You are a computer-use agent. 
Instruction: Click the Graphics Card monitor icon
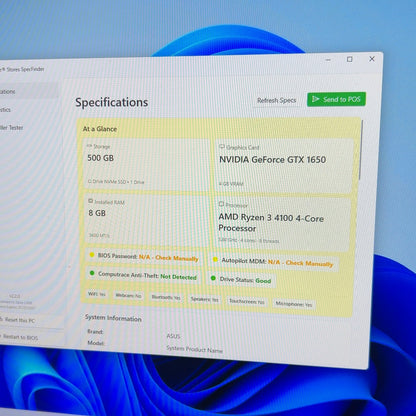pyautogui.click(x=222, y=147)
